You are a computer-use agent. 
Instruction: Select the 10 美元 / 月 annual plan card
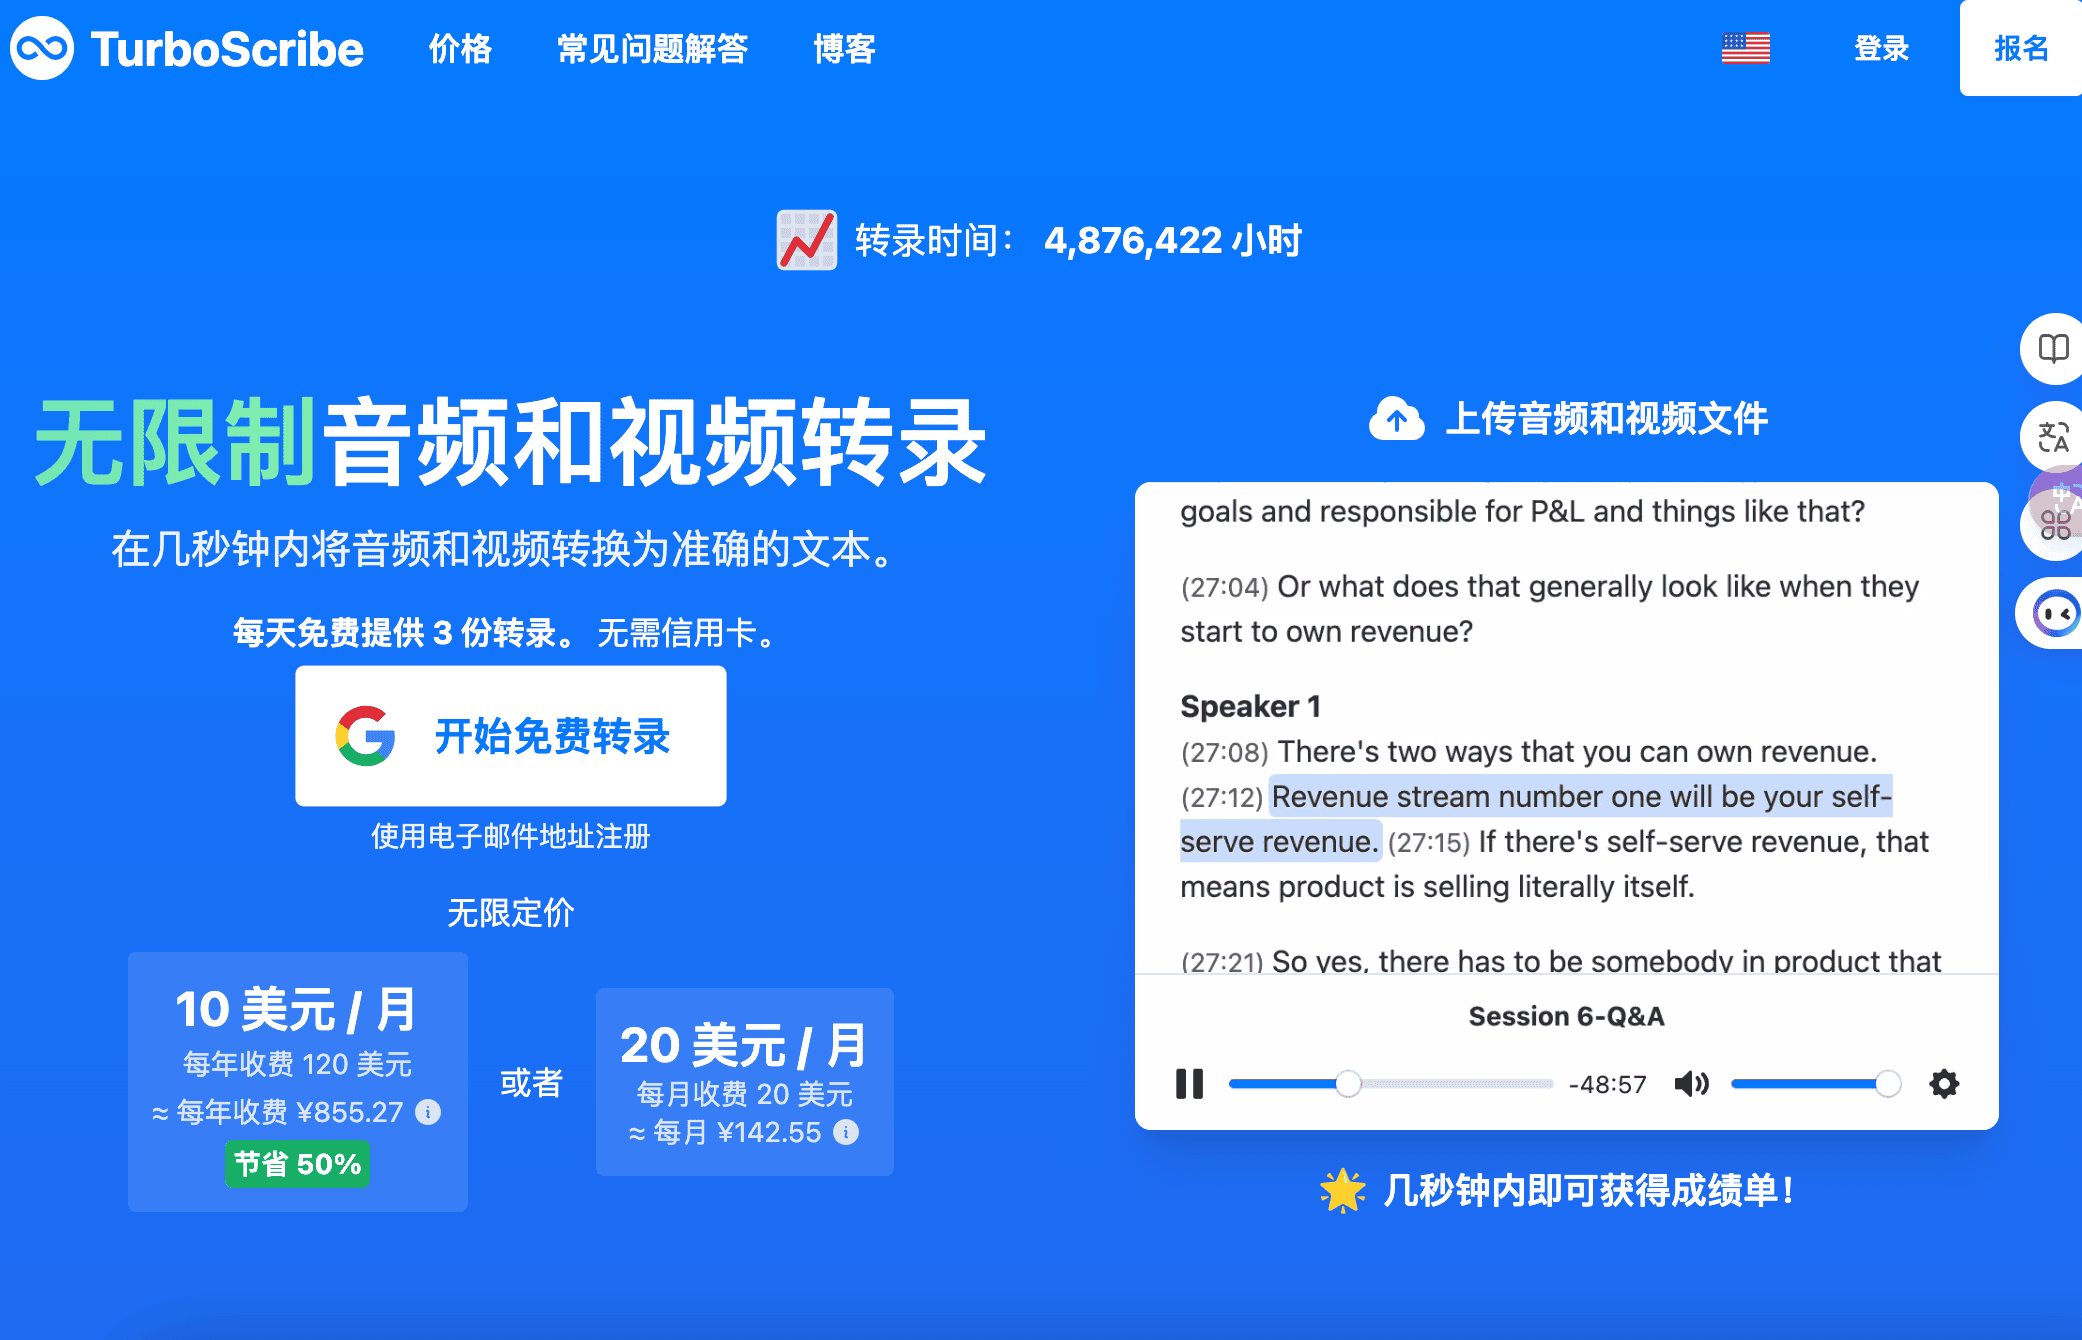[298, 1082]
